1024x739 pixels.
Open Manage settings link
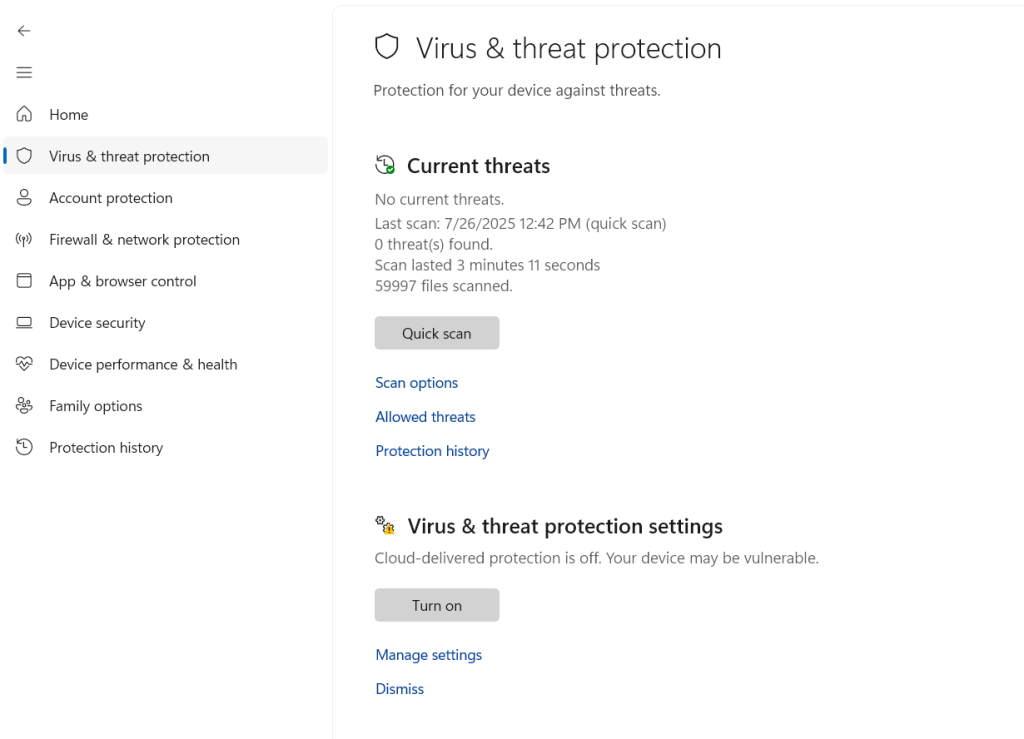[x=428, y=655]
